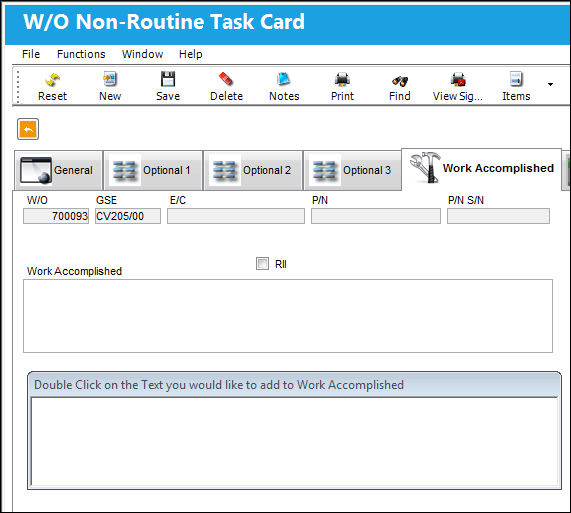This screenshot has height=513, width=571.
Task: Click the W/O field showing 700093
Action: 56,216
